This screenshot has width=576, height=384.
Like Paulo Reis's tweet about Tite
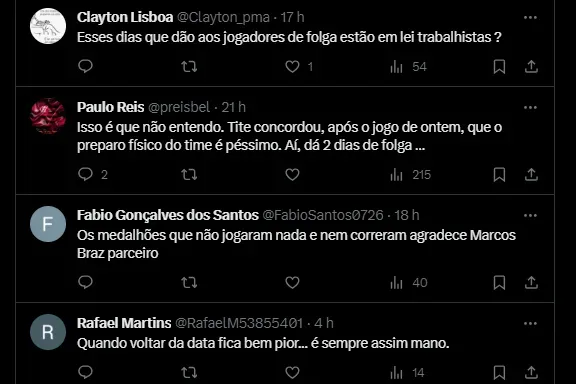(x=292, y=175)
